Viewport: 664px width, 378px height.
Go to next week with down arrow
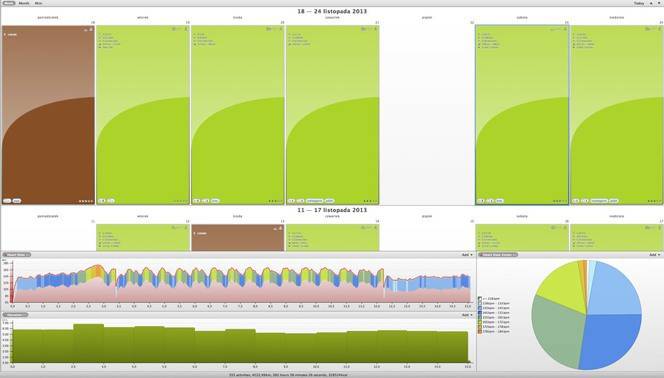[658, 3]
